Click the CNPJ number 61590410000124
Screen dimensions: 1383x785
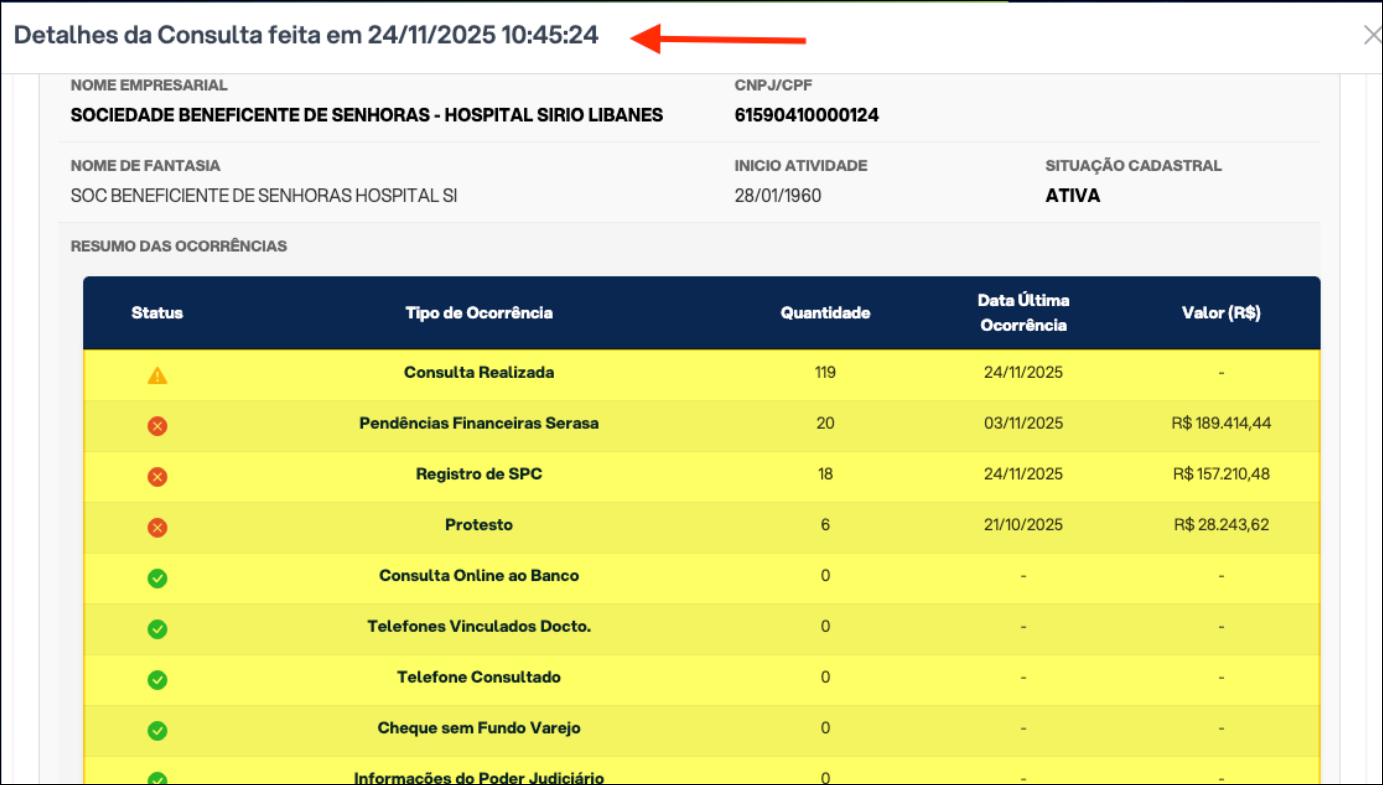[x=806, y=115]
